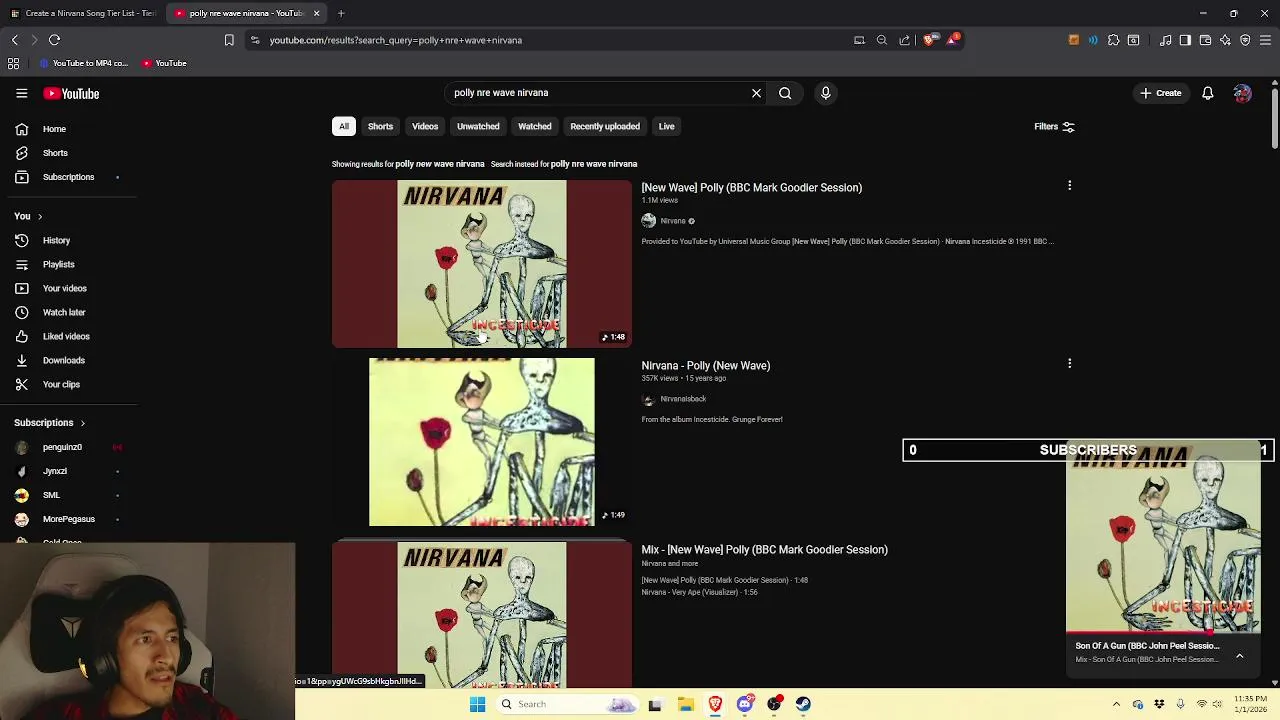Open browser music note media control
Image resolution: width=1280 pixels, height=720 pixels.
coord(1165,40)
